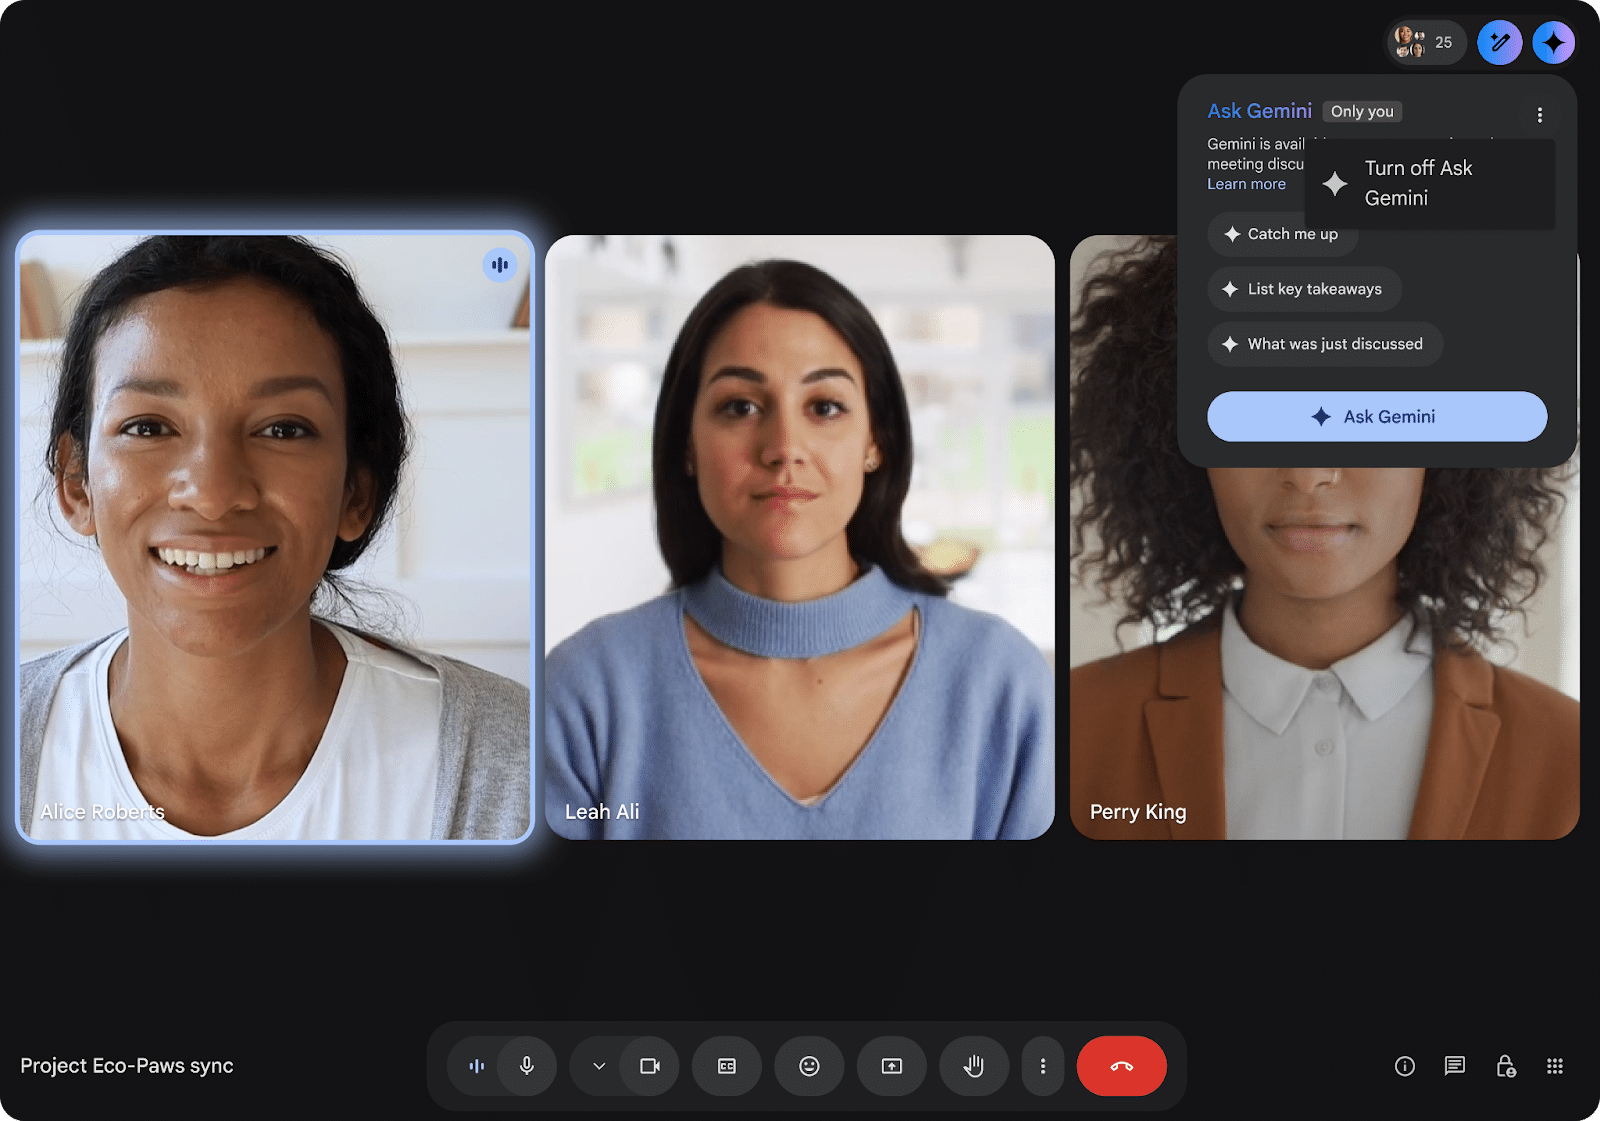Mute the microphone
Image resolution: width=1600 pixels, height=1121 pixels.
[527, 1066]
